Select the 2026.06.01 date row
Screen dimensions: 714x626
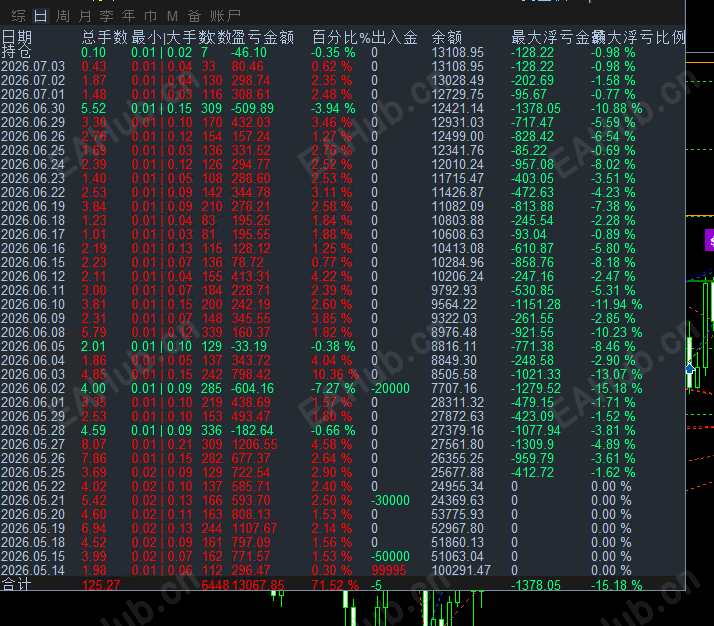[33, 402]
